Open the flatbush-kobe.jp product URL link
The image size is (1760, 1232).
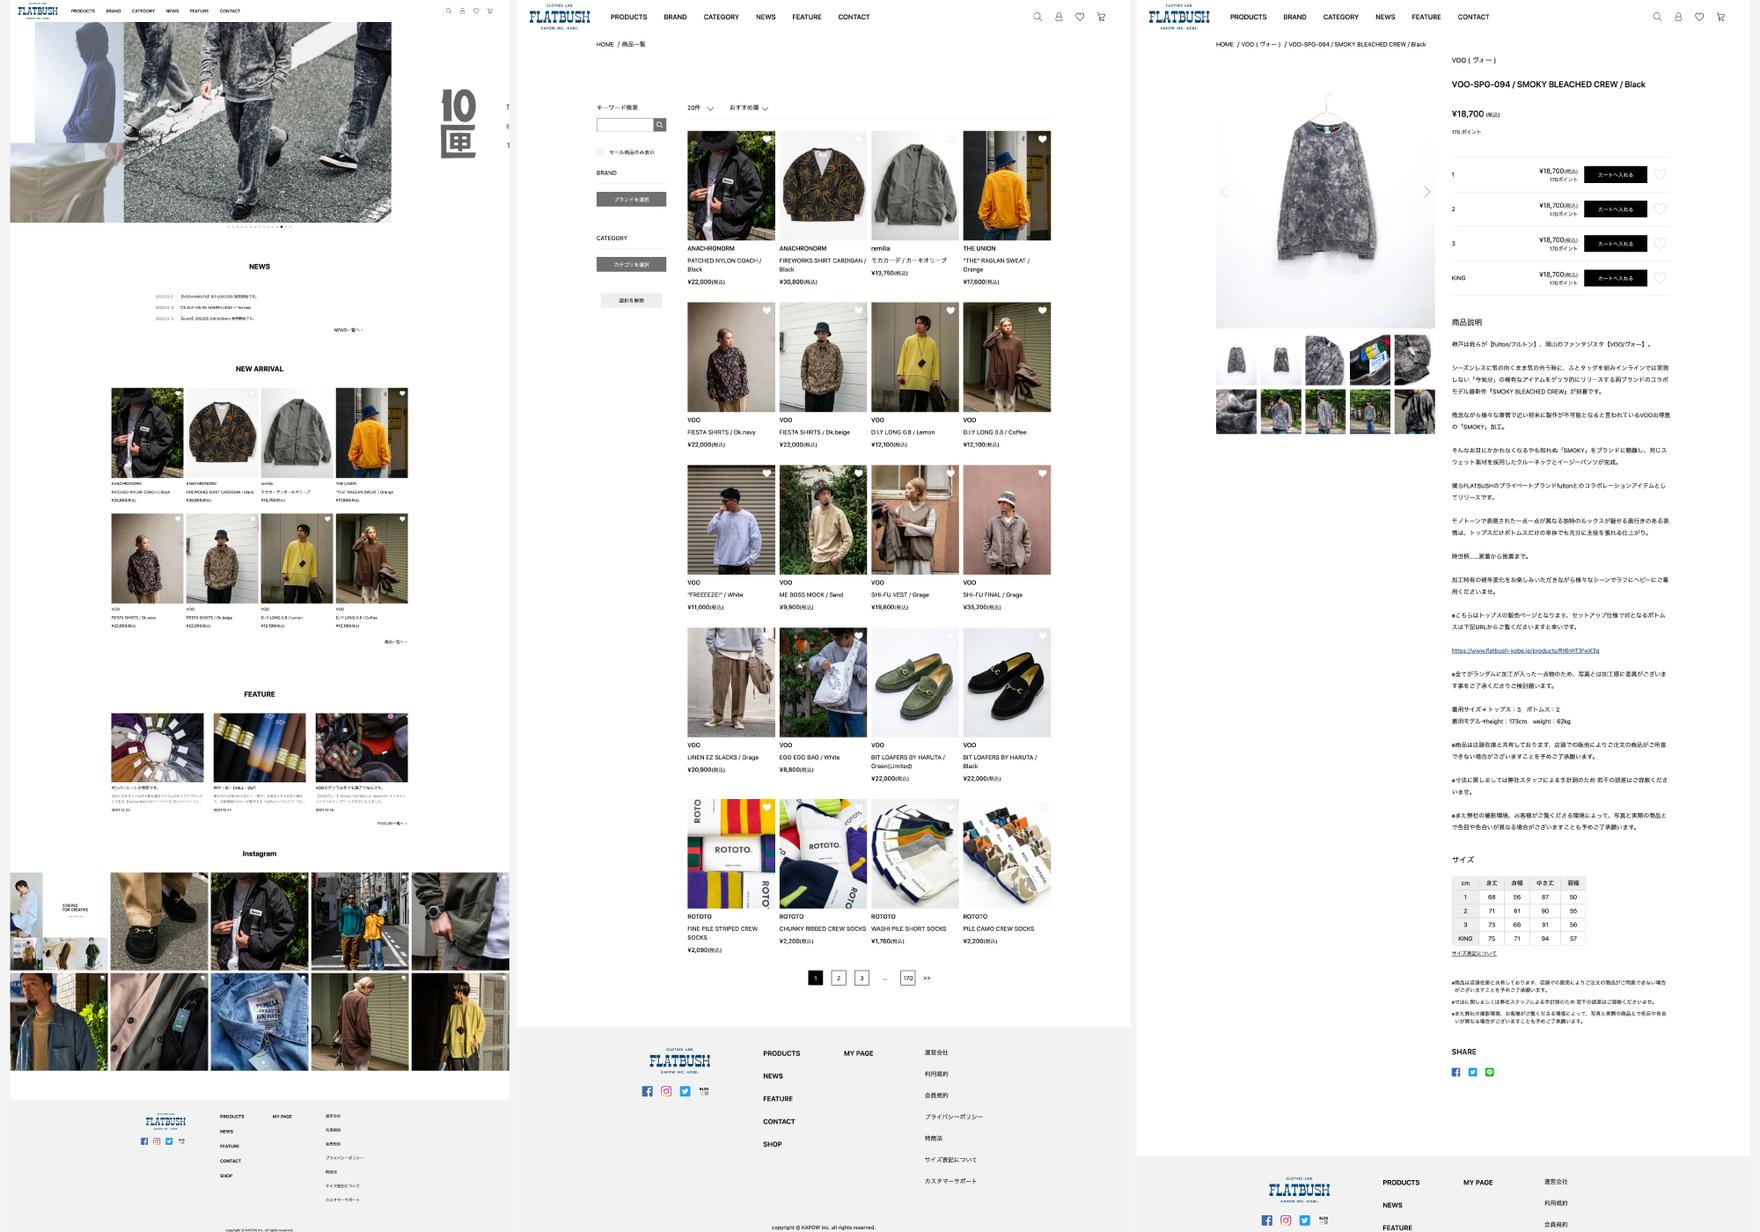(x=1525, y=651)
